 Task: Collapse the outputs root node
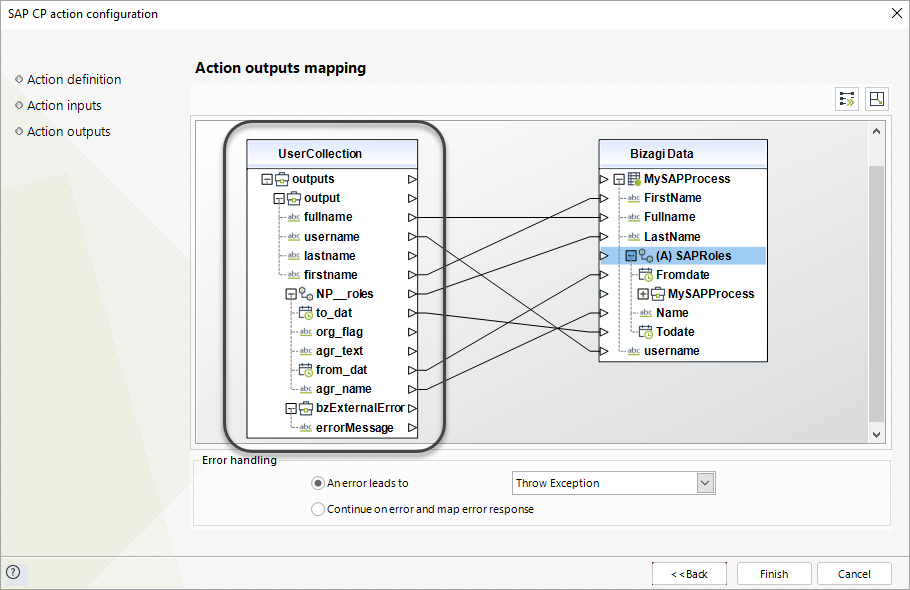266,180
